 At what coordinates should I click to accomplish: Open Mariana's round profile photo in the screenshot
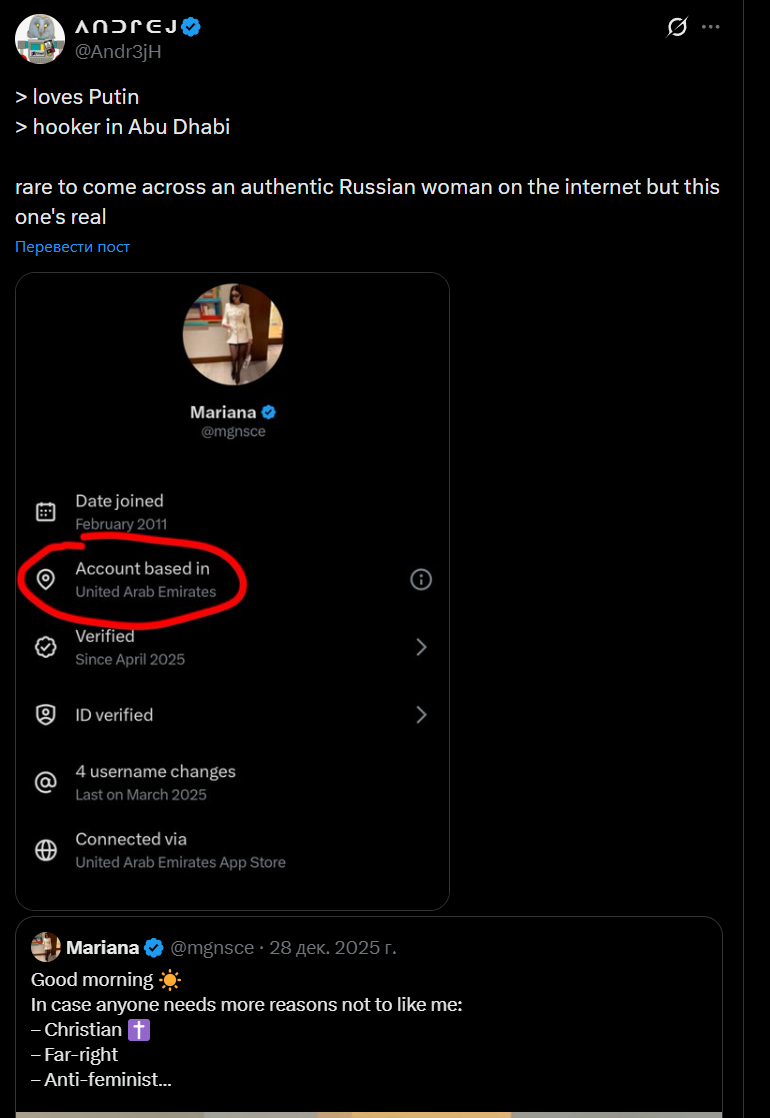(233, 334)
